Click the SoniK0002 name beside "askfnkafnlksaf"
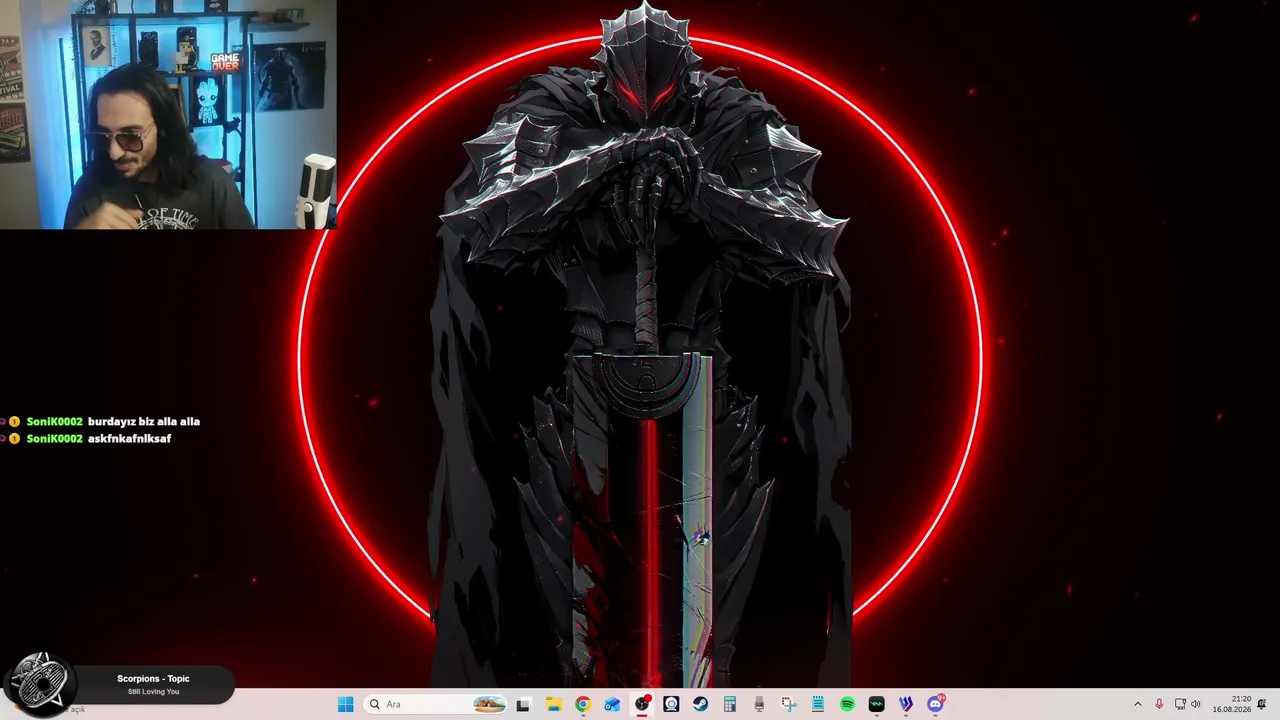1280x720 pixels. [x=54, y=439]
